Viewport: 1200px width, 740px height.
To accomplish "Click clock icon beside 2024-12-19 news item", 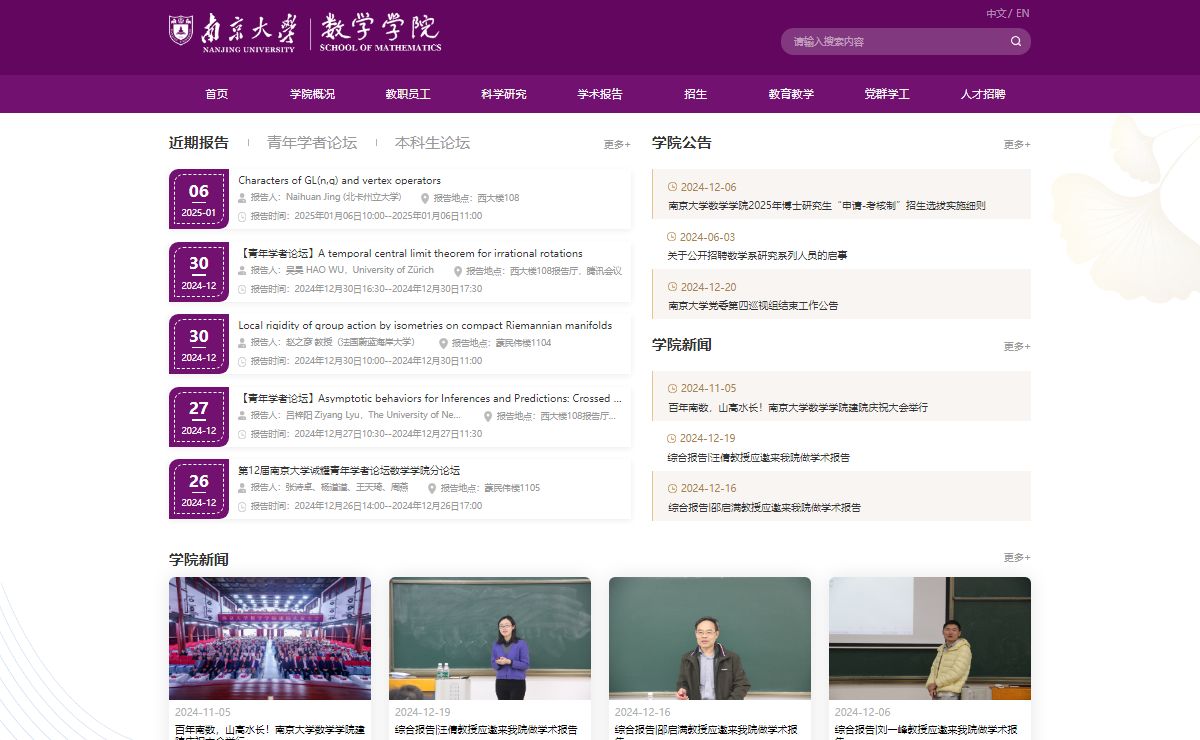I will (672, 438).
